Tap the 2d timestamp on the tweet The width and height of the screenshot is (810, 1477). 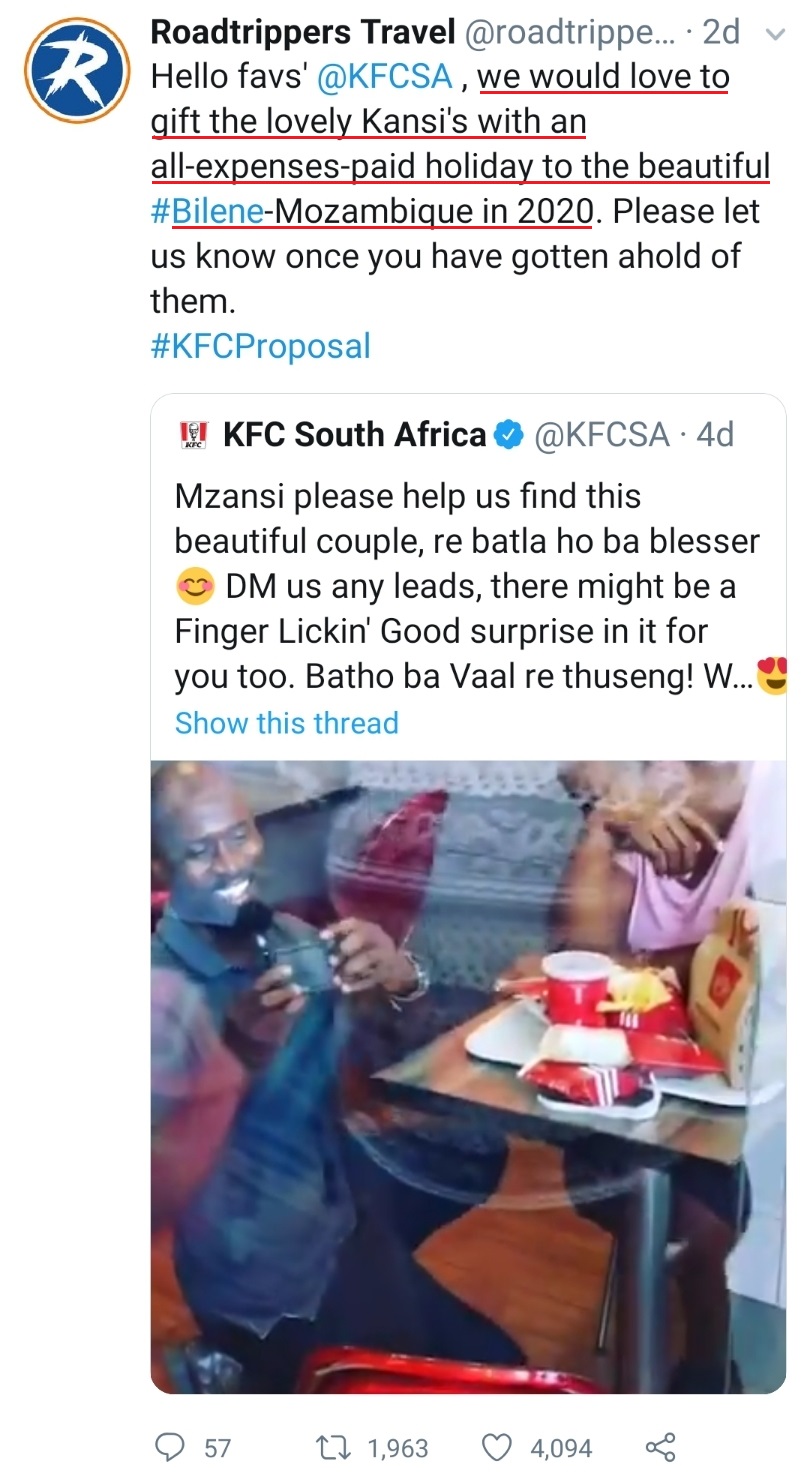pos(722,32)
